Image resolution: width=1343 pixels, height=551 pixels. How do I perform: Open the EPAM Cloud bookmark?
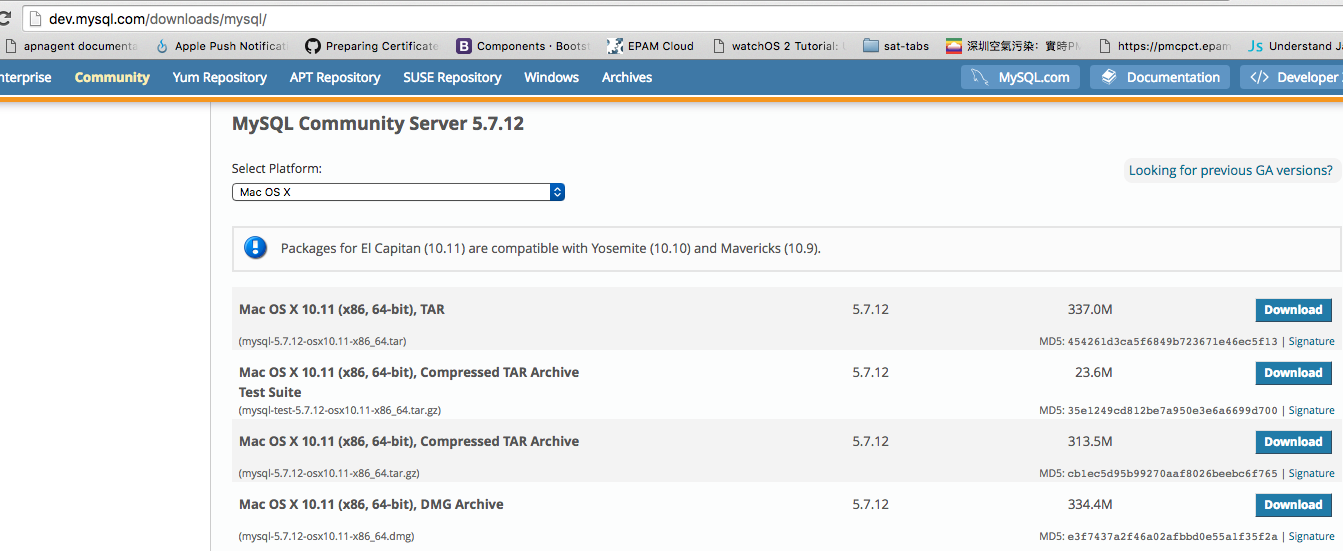click(x=651, y=46)
